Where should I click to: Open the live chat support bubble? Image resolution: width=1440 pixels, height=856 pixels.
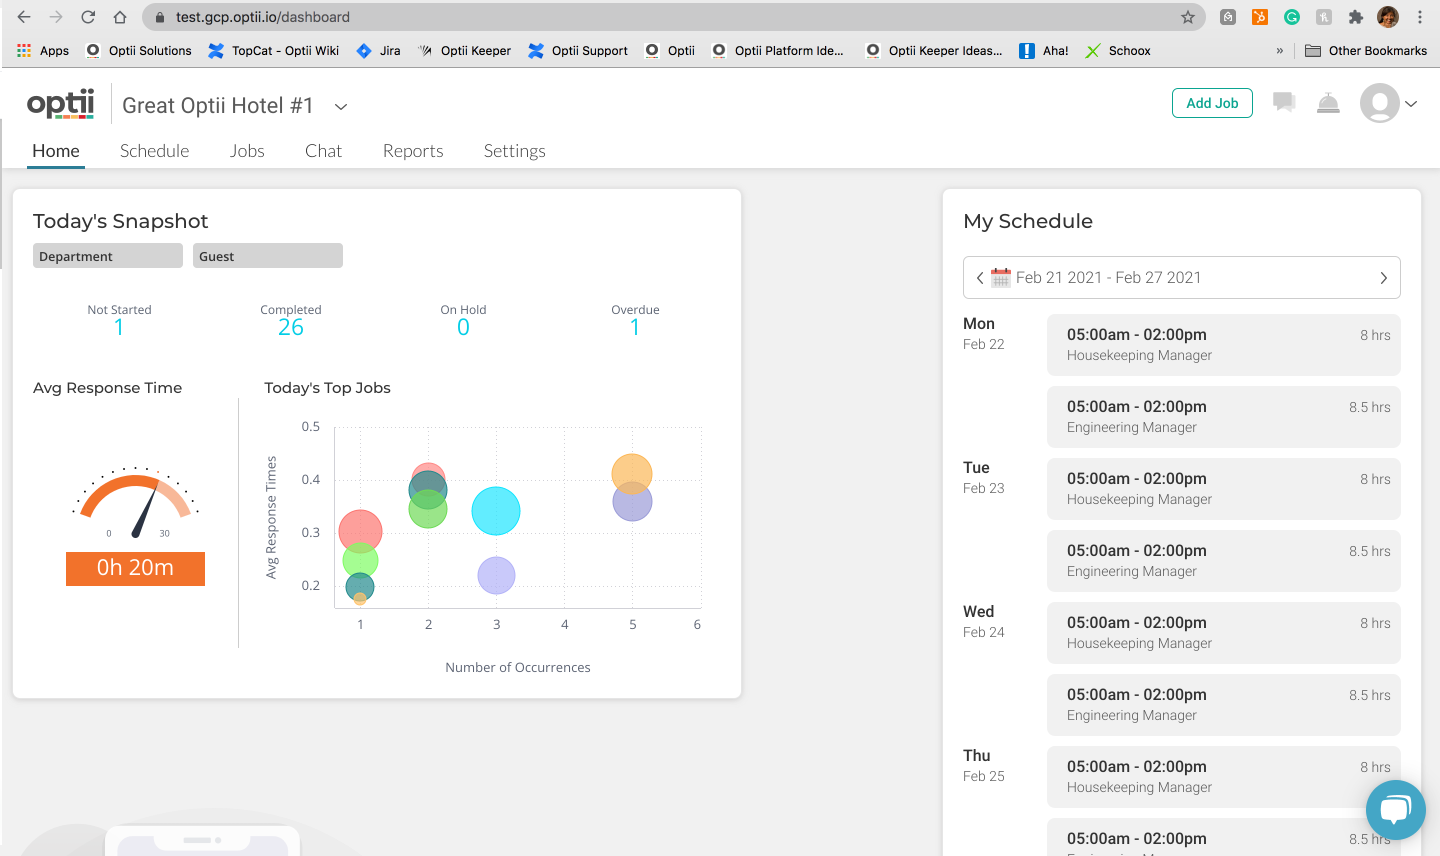[x=1395, y=810]
